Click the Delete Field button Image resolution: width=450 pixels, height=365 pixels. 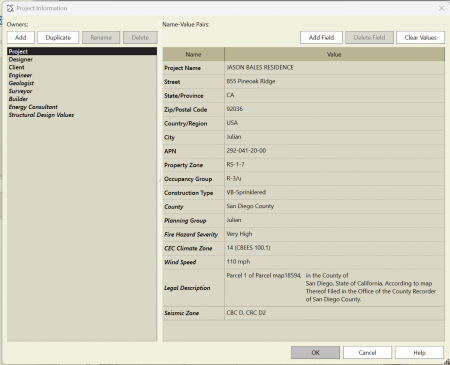pos(369,38)
